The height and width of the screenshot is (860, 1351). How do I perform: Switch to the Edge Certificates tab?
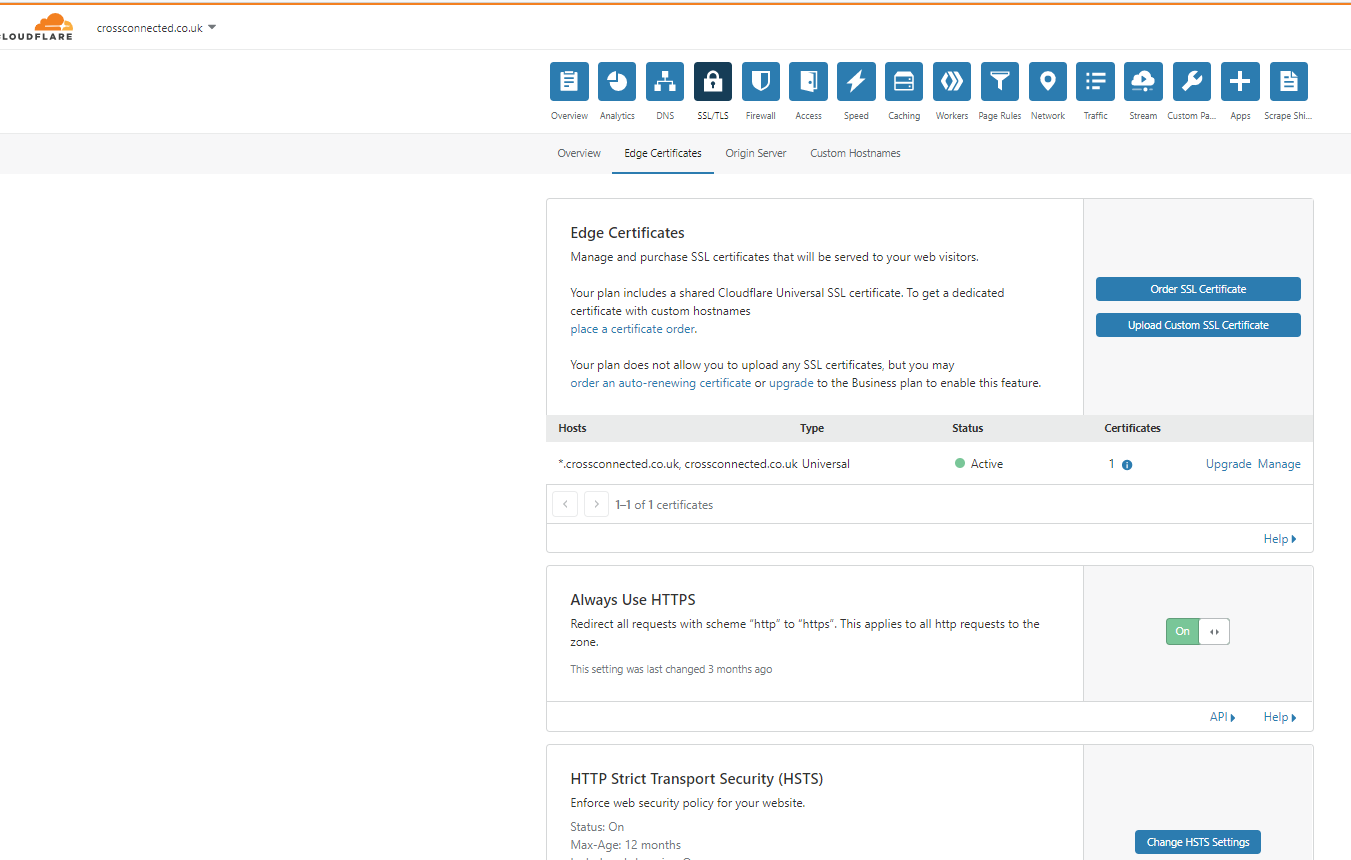pyautogui.click(x=663, y=153)
